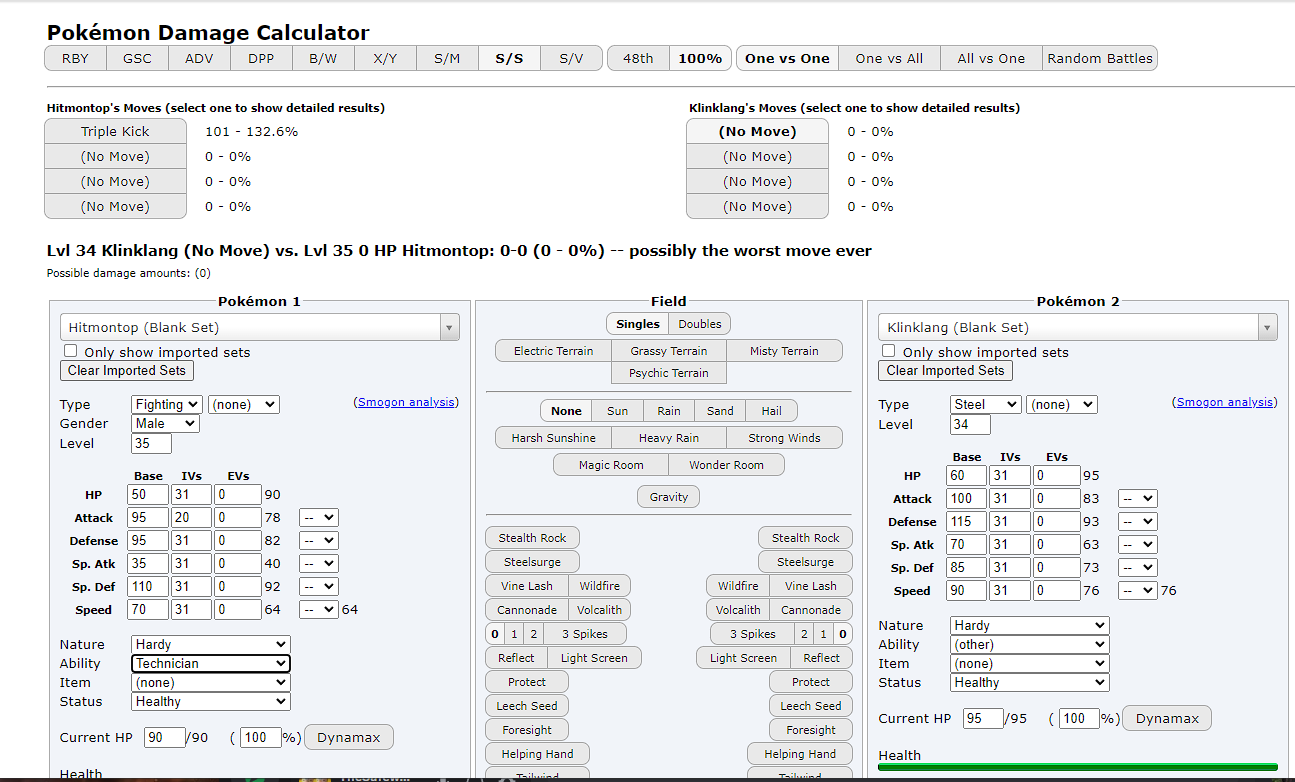Select the X/Y generation tab

(x=385, y=58)
